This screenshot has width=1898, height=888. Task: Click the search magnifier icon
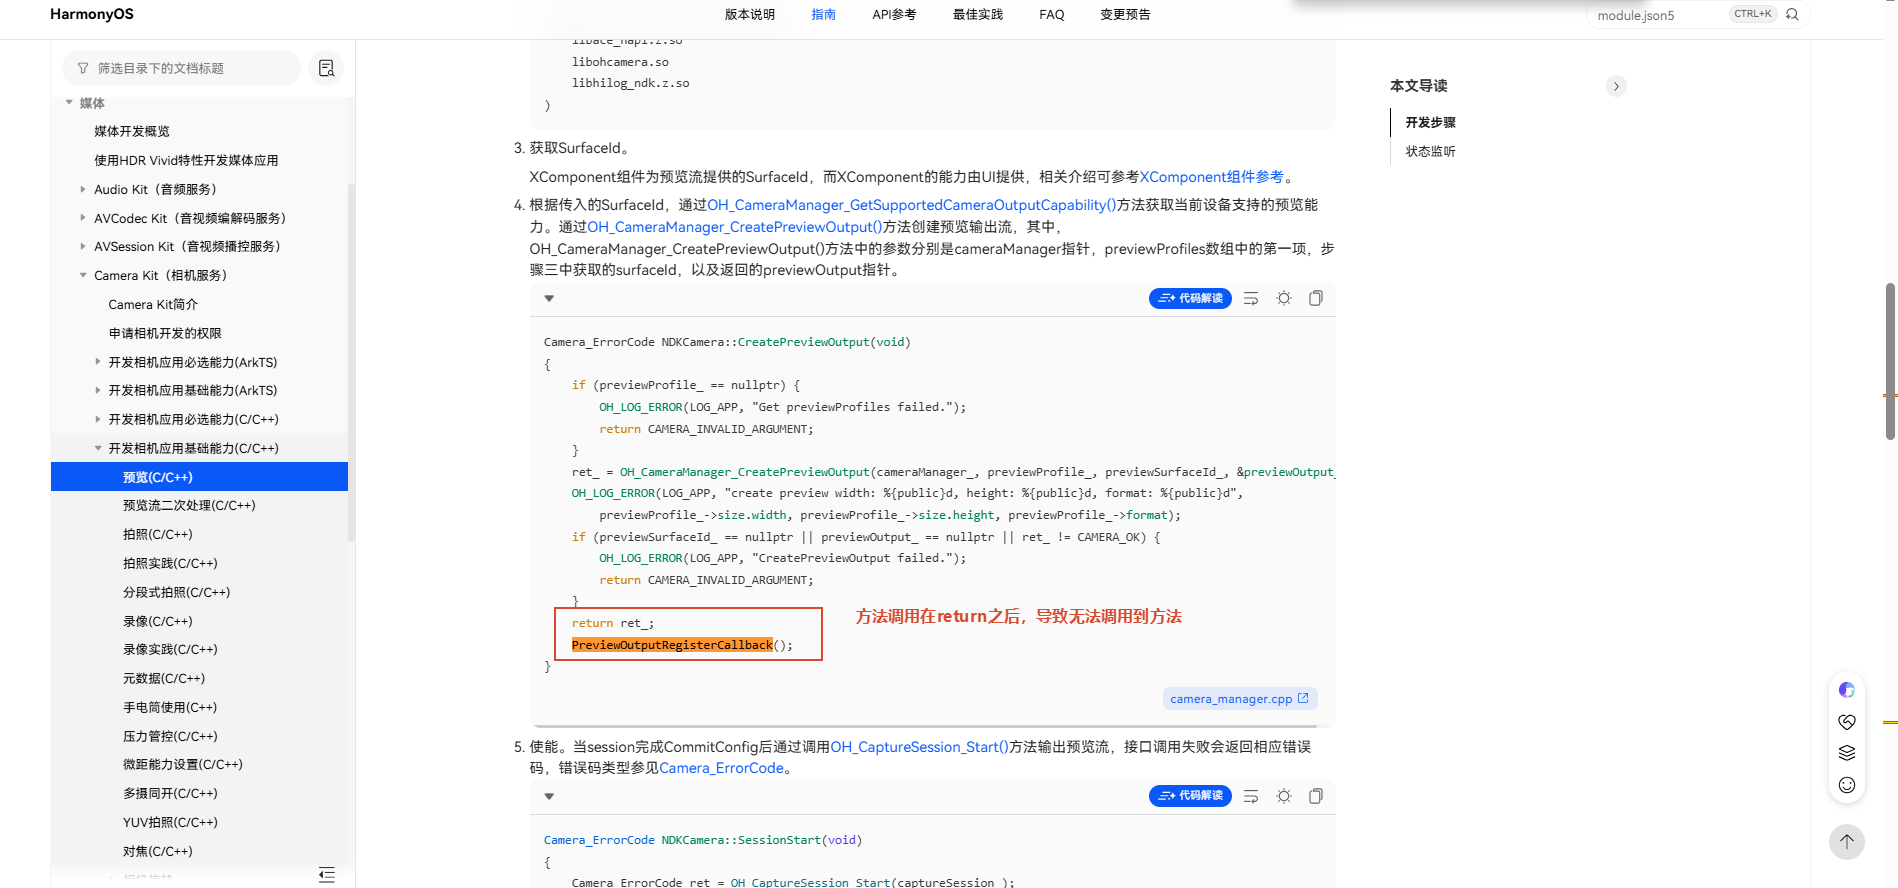pyautogui.click(x=1792, y=14)
